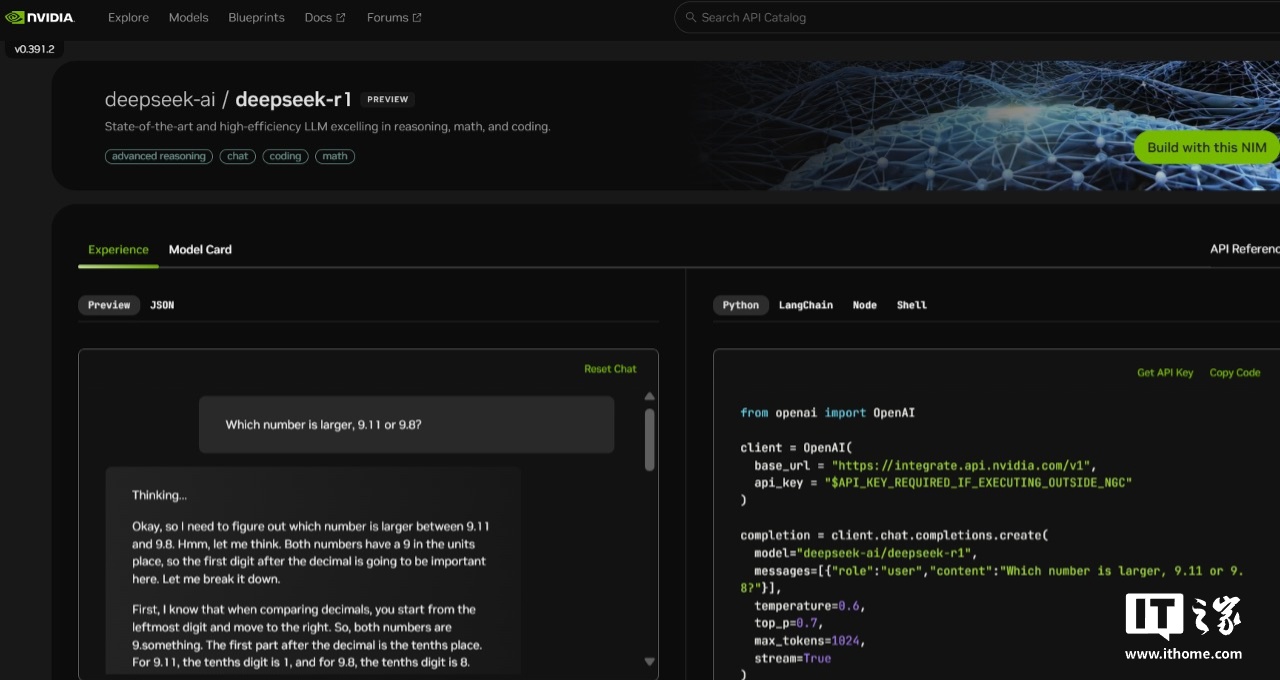
Task: Show the Shell code sample
Action: pyautogui.click(x=911, y=305)
